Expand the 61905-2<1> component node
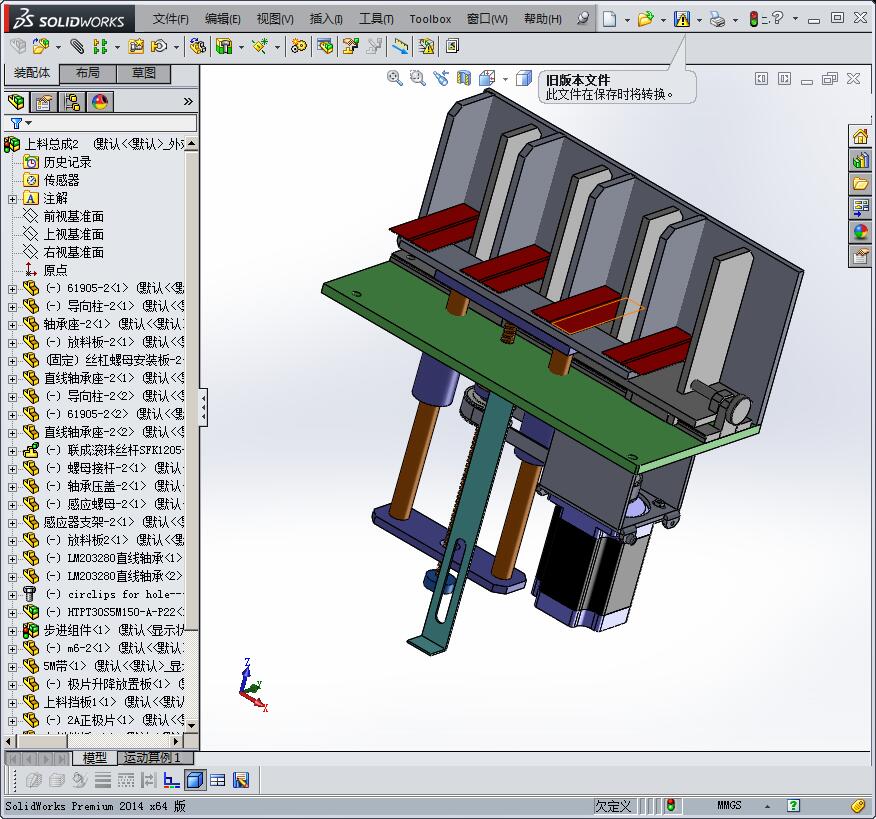876x819 pixels. [12, 289]
